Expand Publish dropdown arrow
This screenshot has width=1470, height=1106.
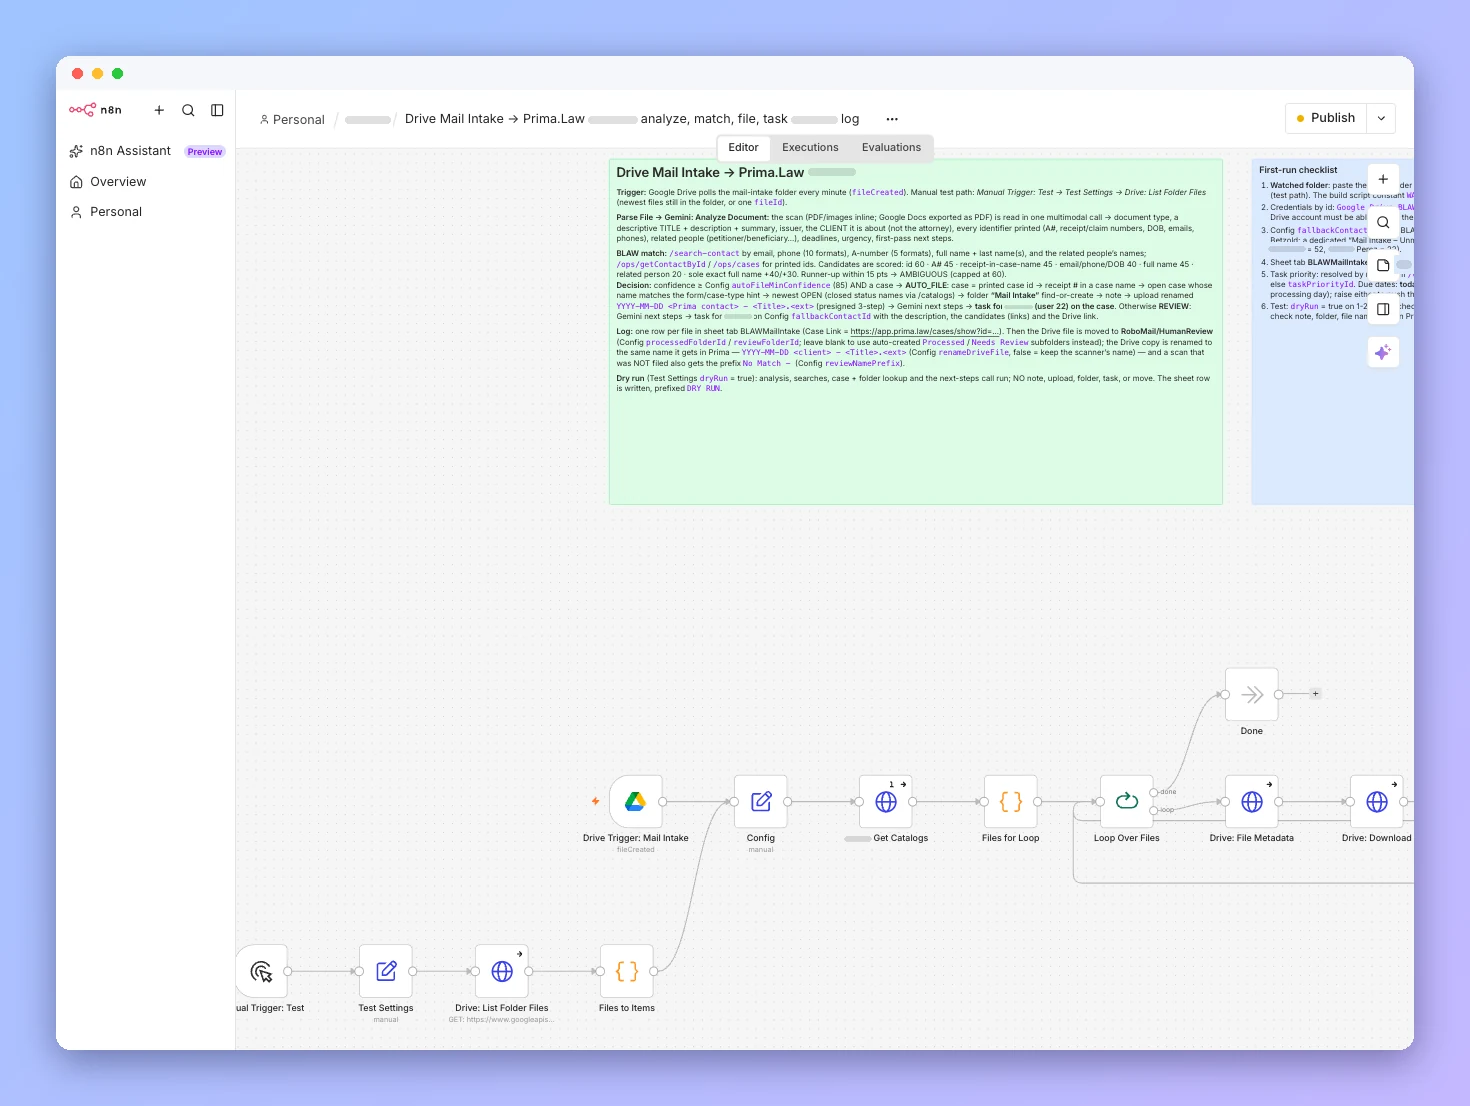point(1381,118)
